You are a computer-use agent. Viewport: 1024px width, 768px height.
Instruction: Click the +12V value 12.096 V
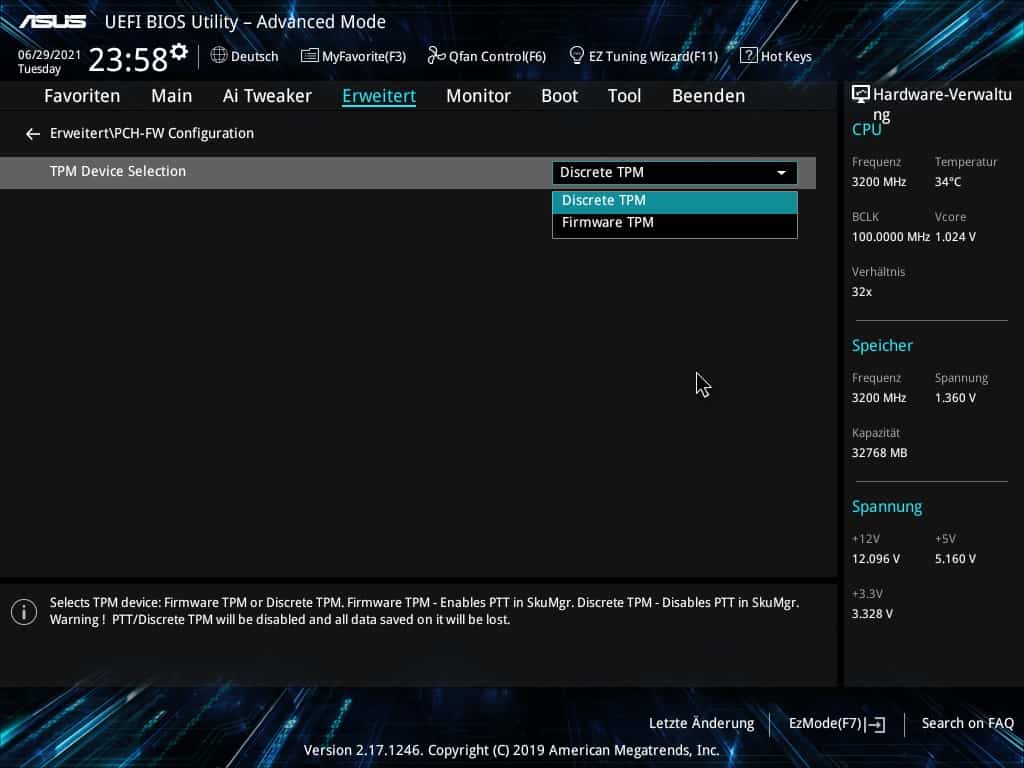[876, 560]
